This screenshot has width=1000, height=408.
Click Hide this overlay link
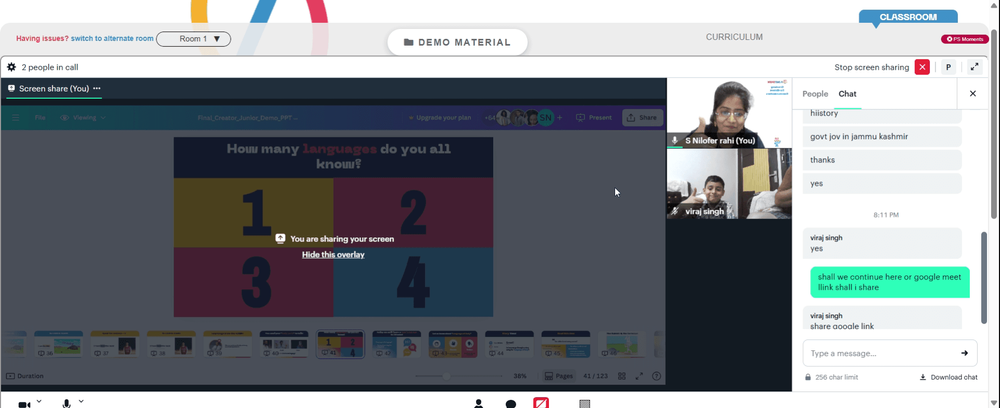(333, 254)
